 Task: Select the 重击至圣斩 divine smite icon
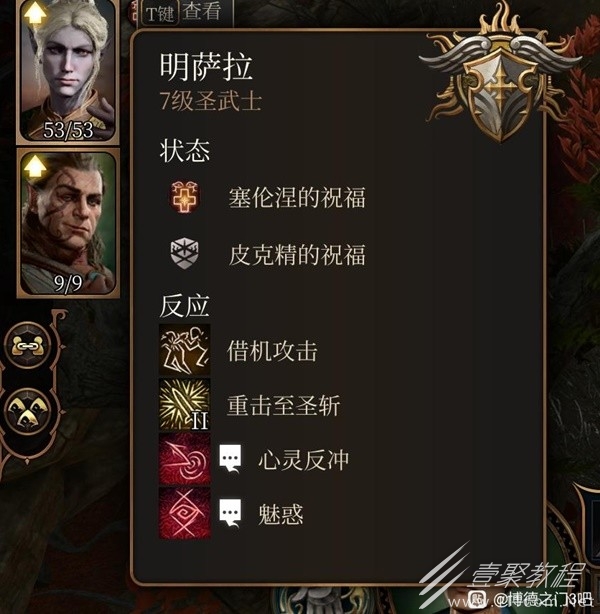(184, 405)
